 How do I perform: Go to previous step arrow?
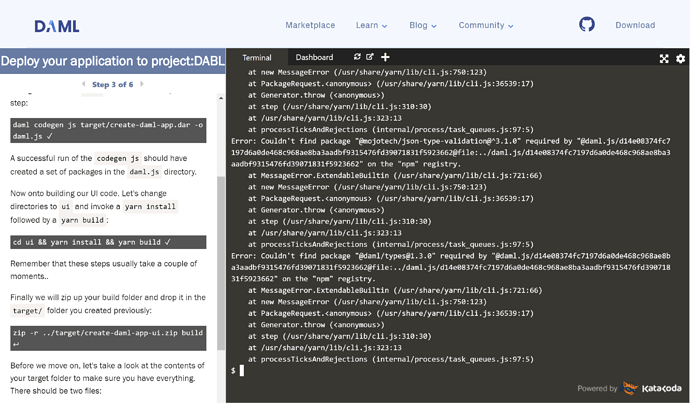[x=83, y=85]
